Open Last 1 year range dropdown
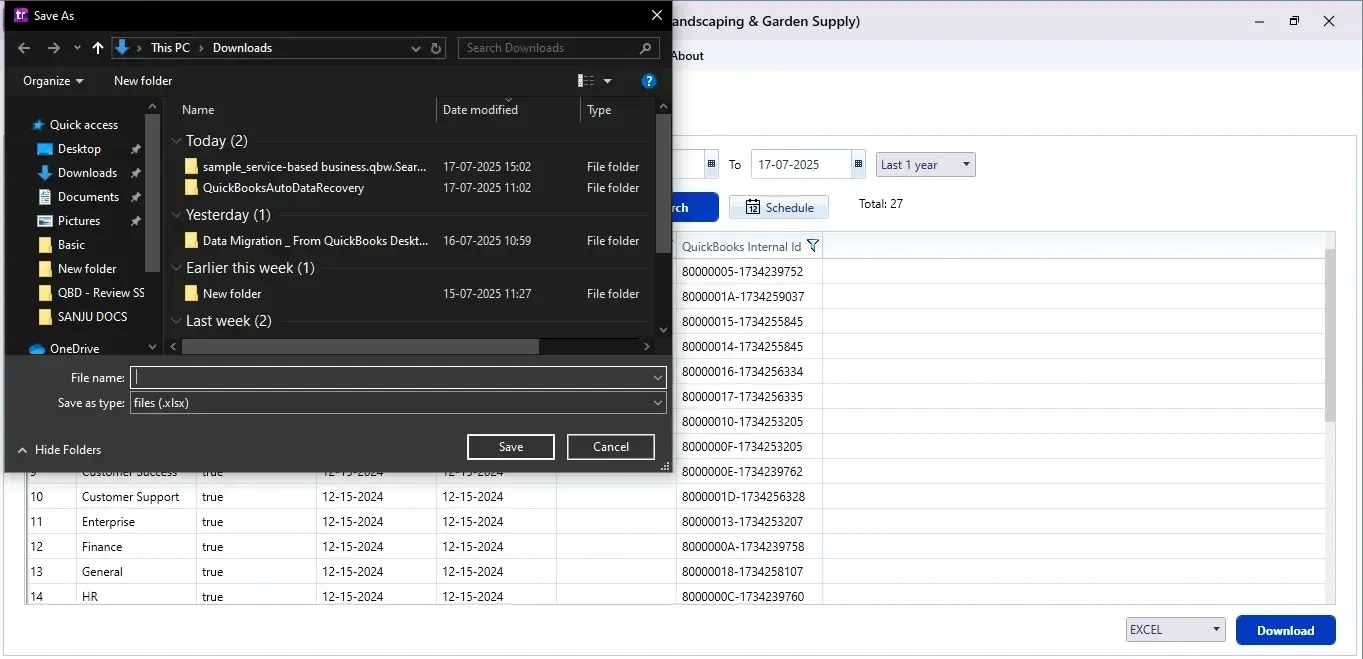Viewport: 1363px width, 659px height. (926, 164)
